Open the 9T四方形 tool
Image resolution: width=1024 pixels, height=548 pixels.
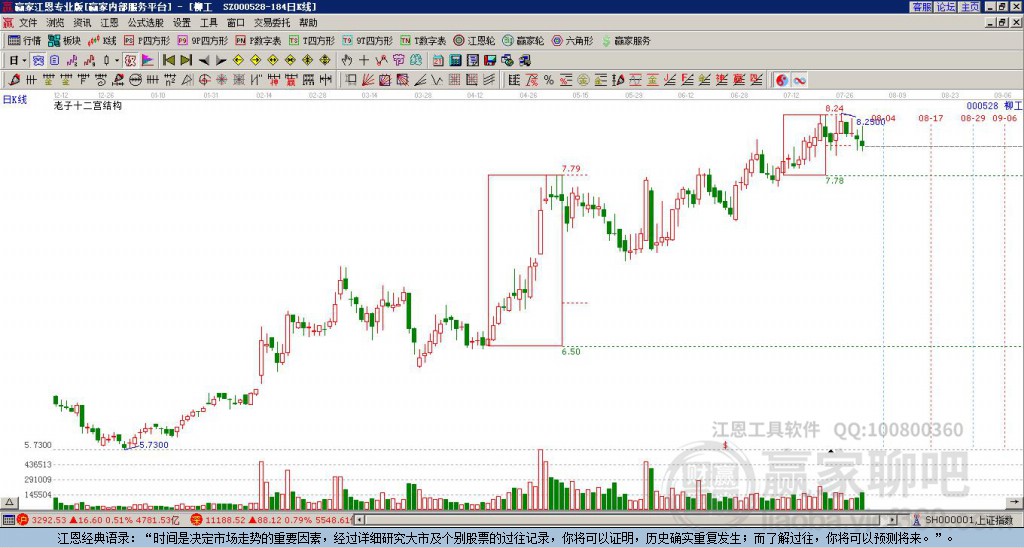point(368,40)
